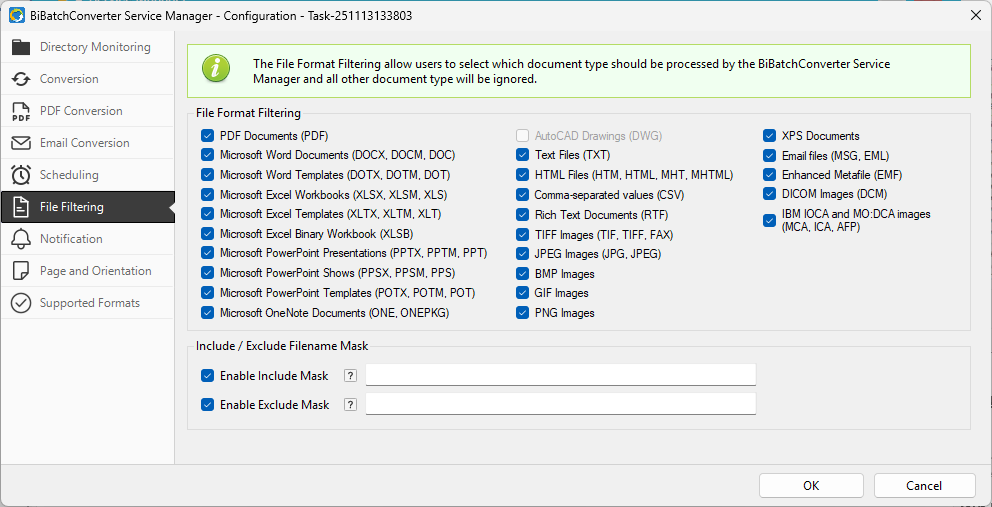
Task: Disable XPS Documents format filtering
Action: point(770,136)
